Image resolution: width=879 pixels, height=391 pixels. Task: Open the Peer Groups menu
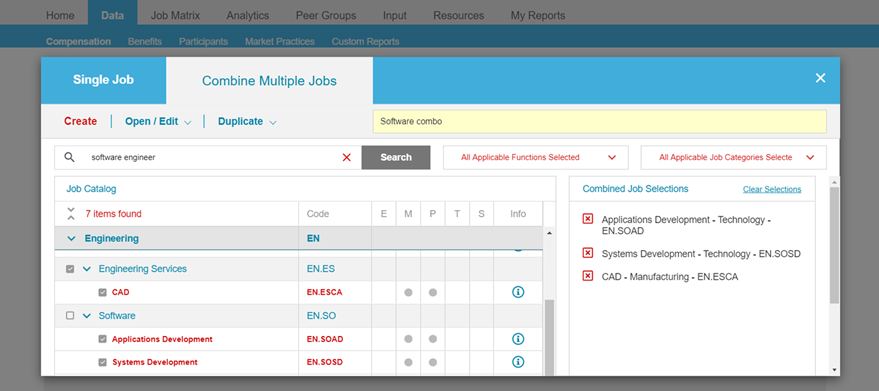[x=326, y=15]
